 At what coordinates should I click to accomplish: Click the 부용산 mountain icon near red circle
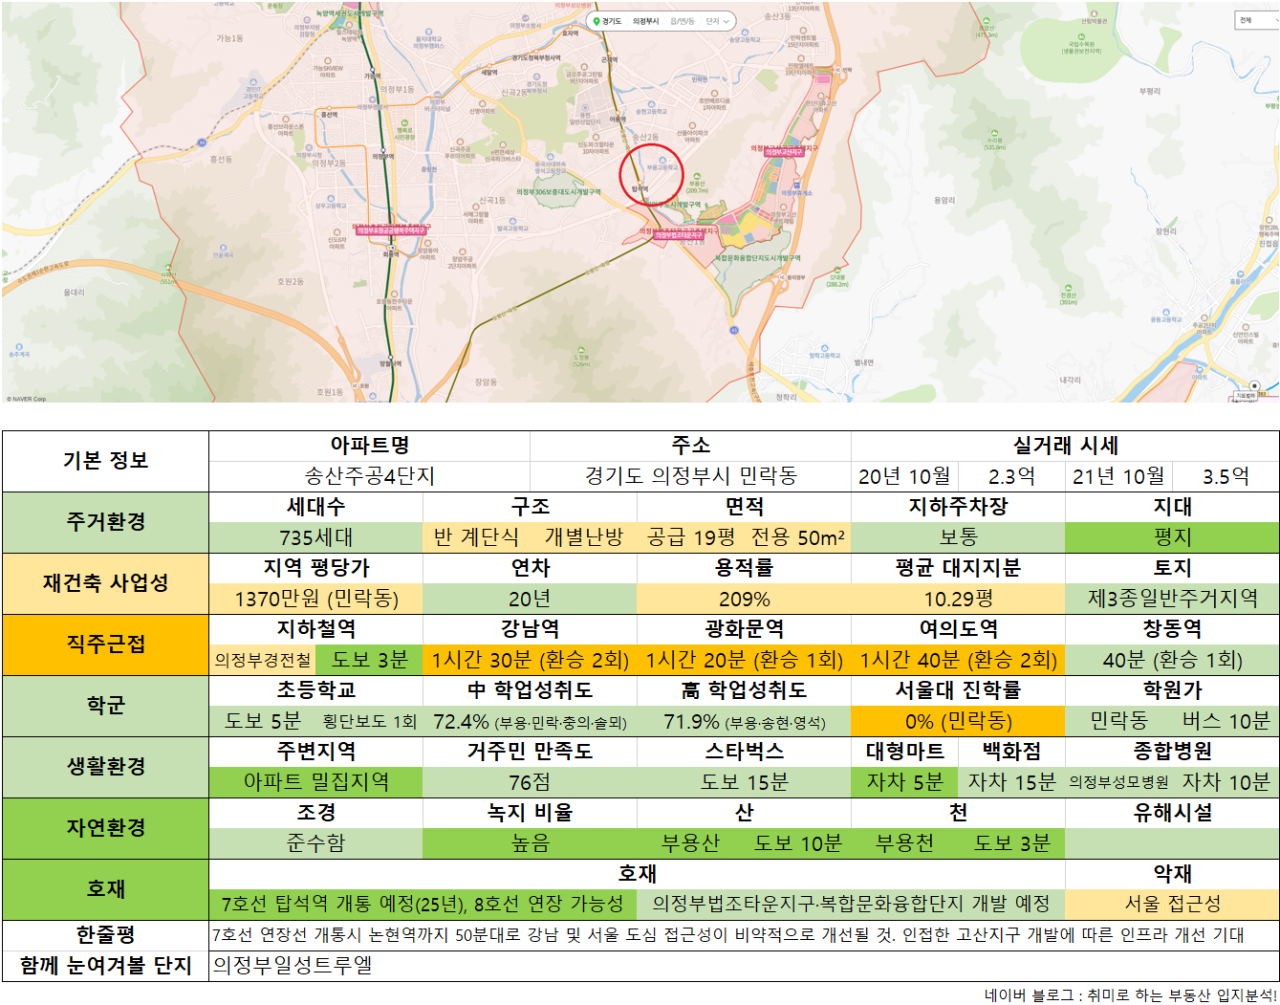point(697,176)
